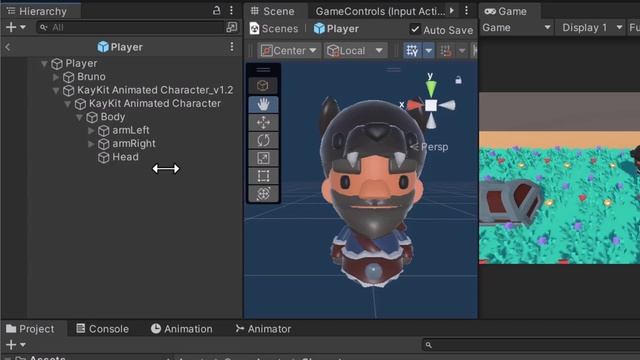The width and height of the screenshot is (640, 360).
Task: Open the Local rotation mode dropdown
Action: point(356,51)
